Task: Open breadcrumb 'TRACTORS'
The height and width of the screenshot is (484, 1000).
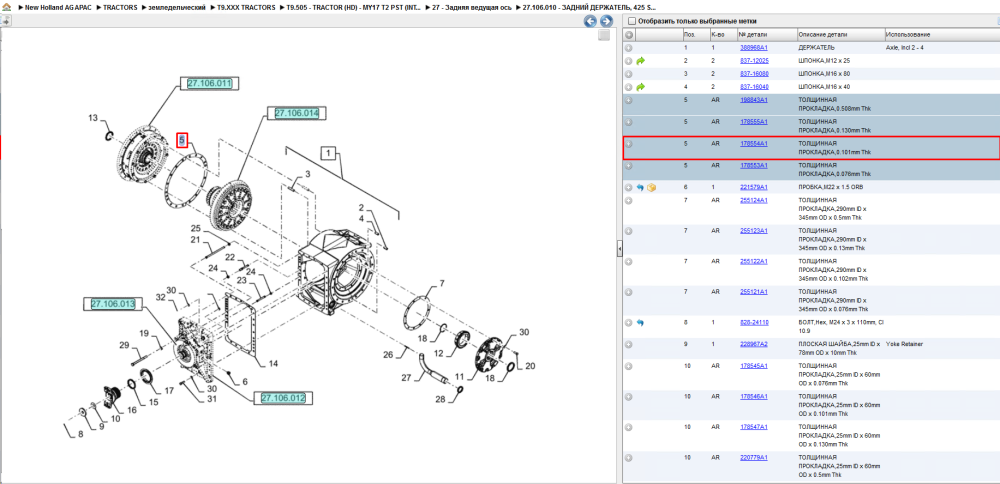Action: (x=120, y=7)
